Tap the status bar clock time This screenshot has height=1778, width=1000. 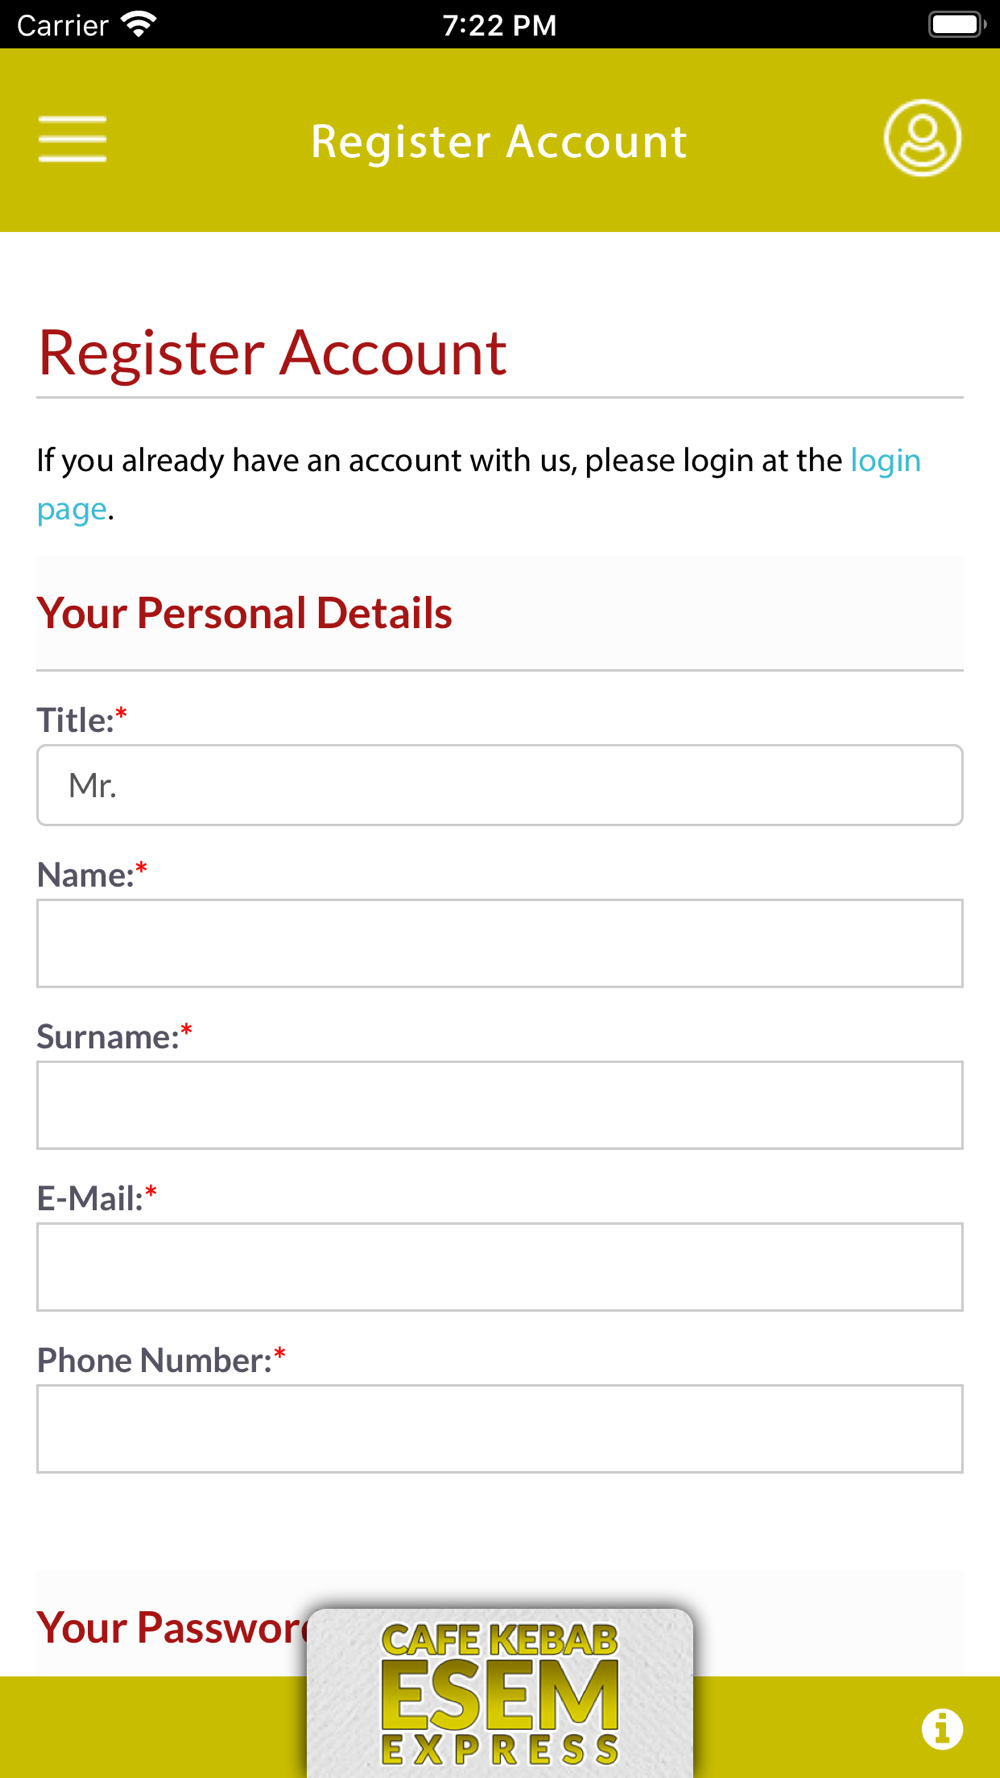coord(499,24)
